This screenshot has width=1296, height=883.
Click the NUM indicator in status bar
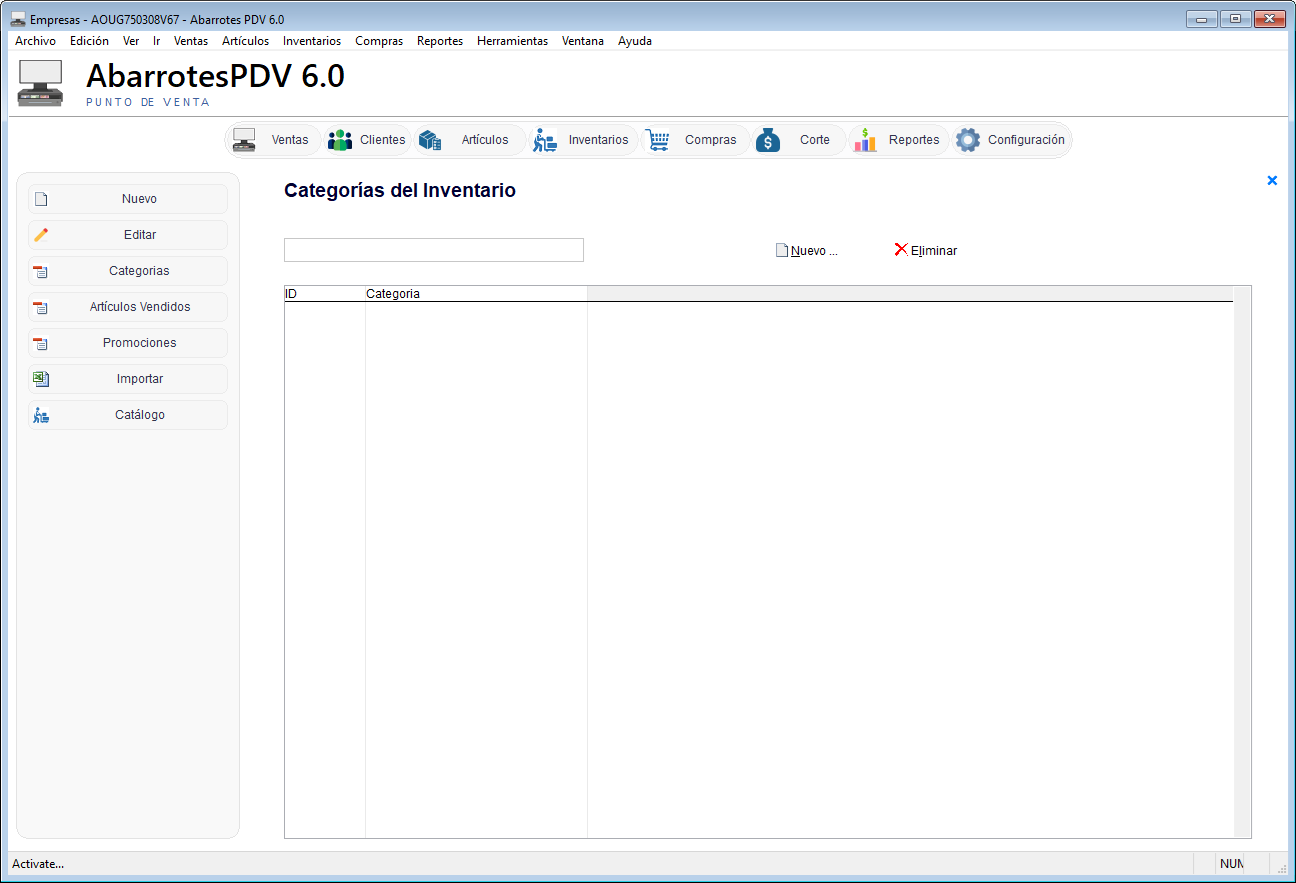click(x=1231, y=864)
